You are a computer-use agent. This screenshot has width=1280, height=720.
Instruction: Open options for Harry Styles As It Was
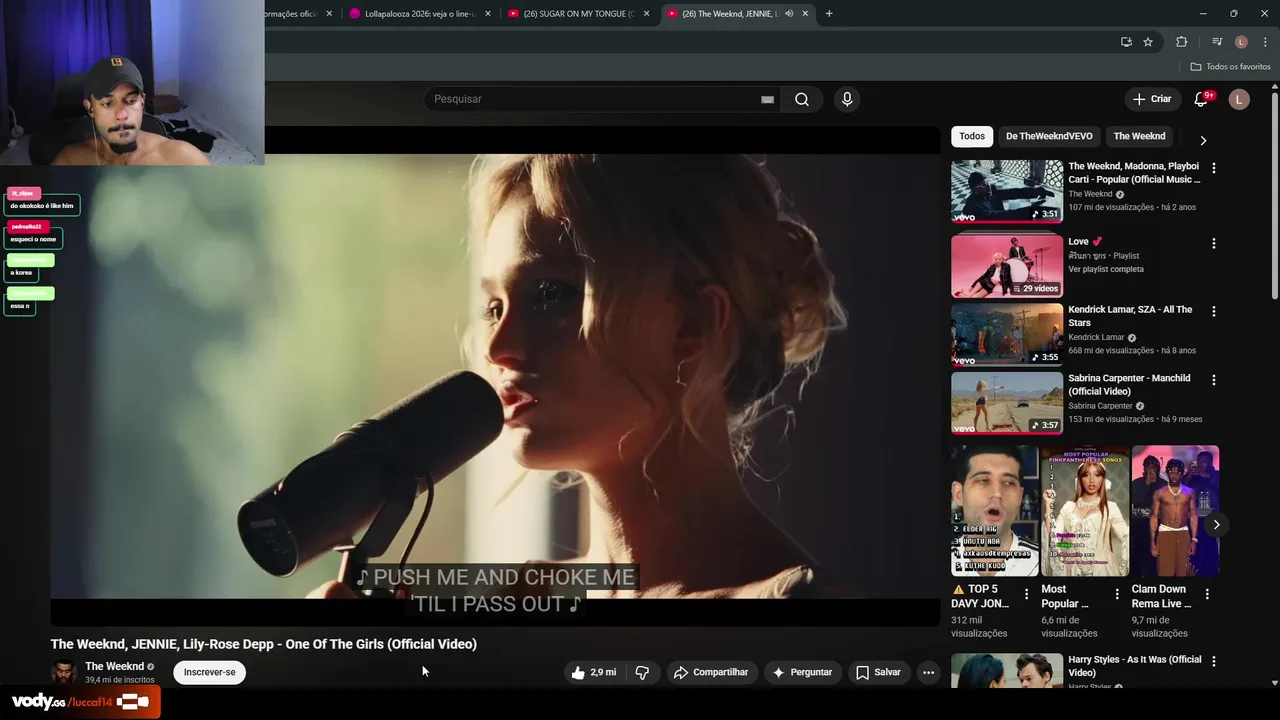pyautogui.click(x=1214, y=661)
